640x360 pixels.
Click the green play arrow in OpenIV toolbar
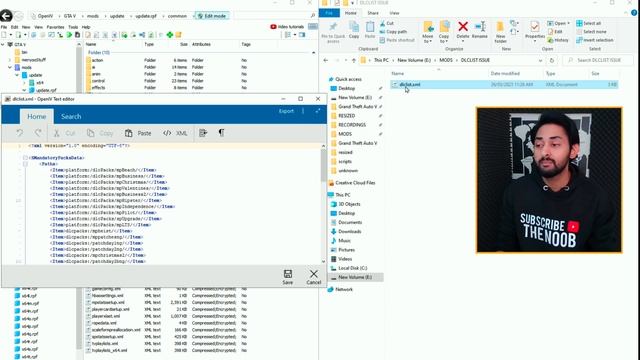point(69,35)
